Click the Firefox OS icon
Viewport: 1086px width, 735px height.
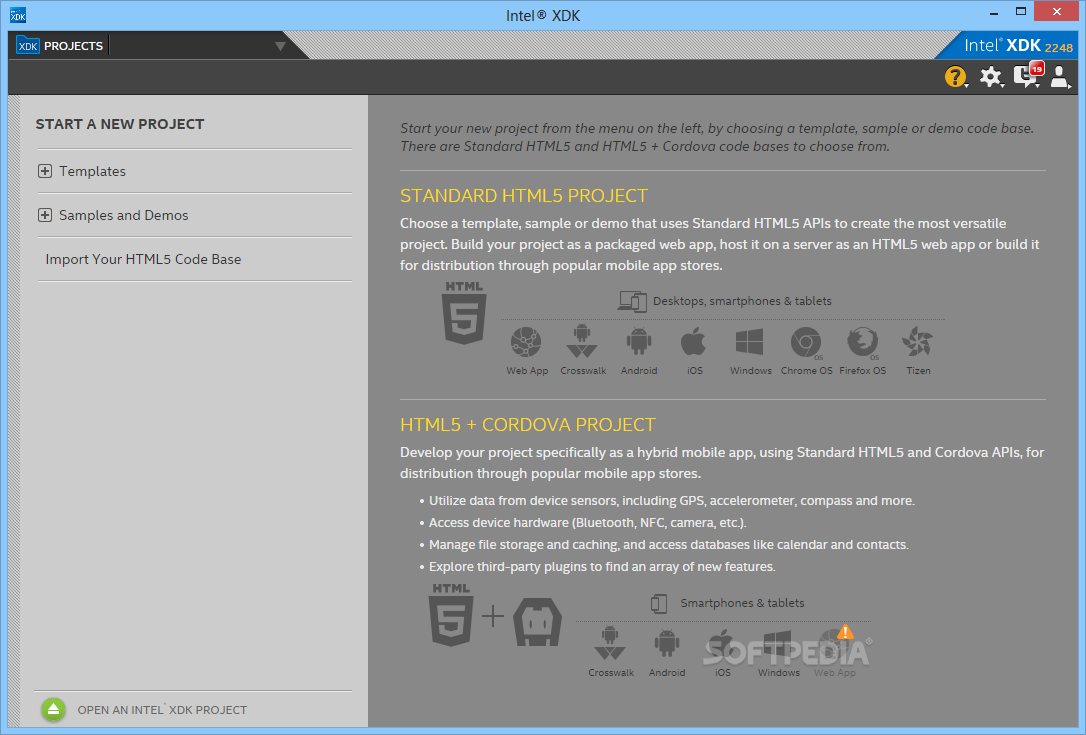coord(862,342)
